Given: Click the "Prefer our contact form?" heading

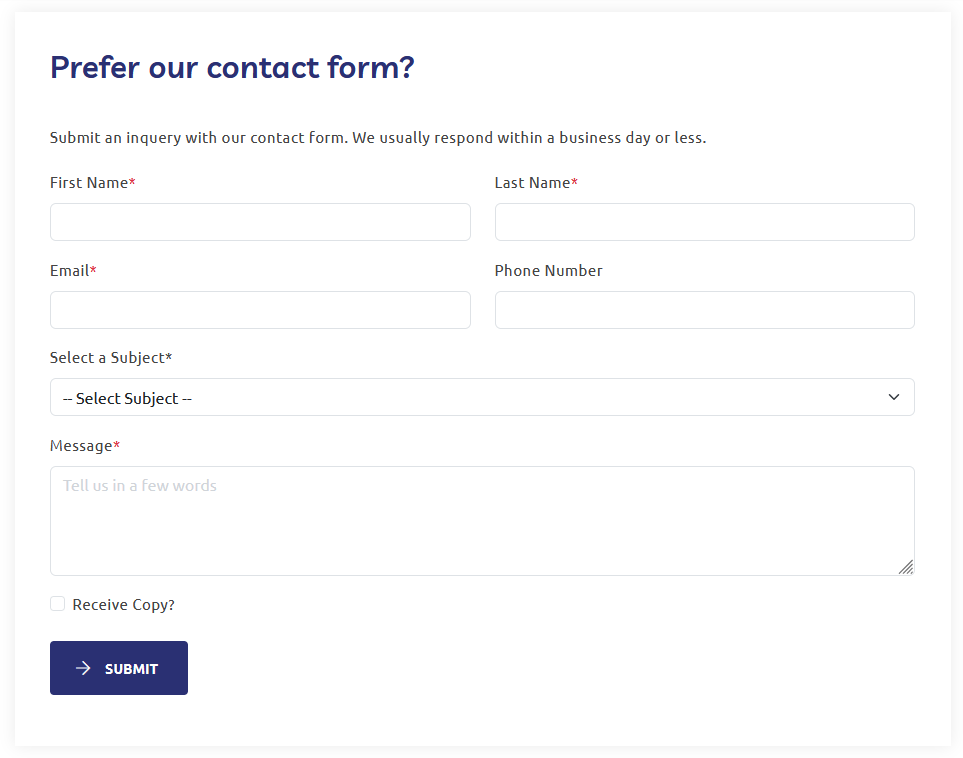Looking at the screenshot, I should click(x=232, y=68).
